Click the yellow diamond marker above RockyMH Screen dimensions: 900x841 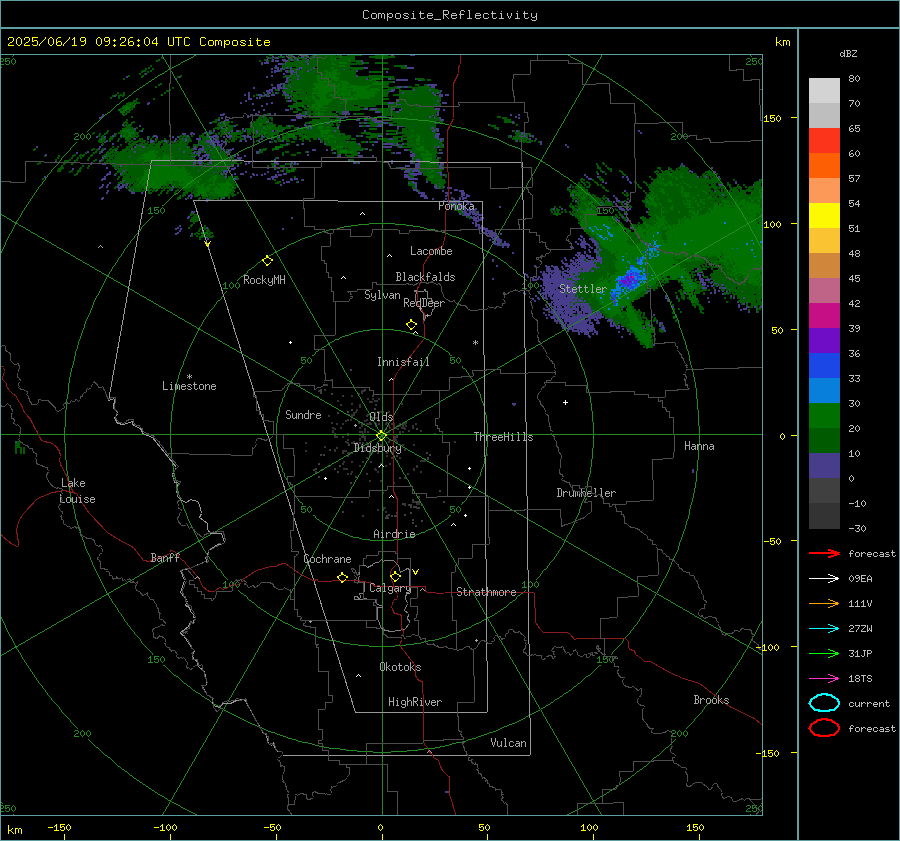pos(267,261)
